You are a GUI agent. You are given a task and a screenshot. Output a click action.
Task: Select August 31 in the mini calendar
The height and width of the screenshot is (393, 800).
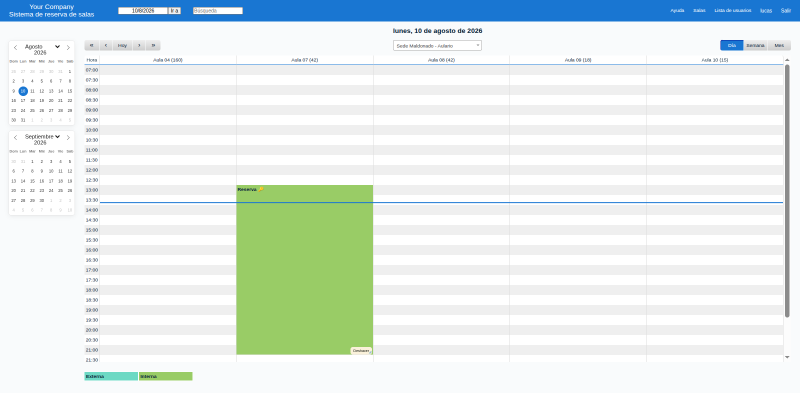tap(23, 120)
